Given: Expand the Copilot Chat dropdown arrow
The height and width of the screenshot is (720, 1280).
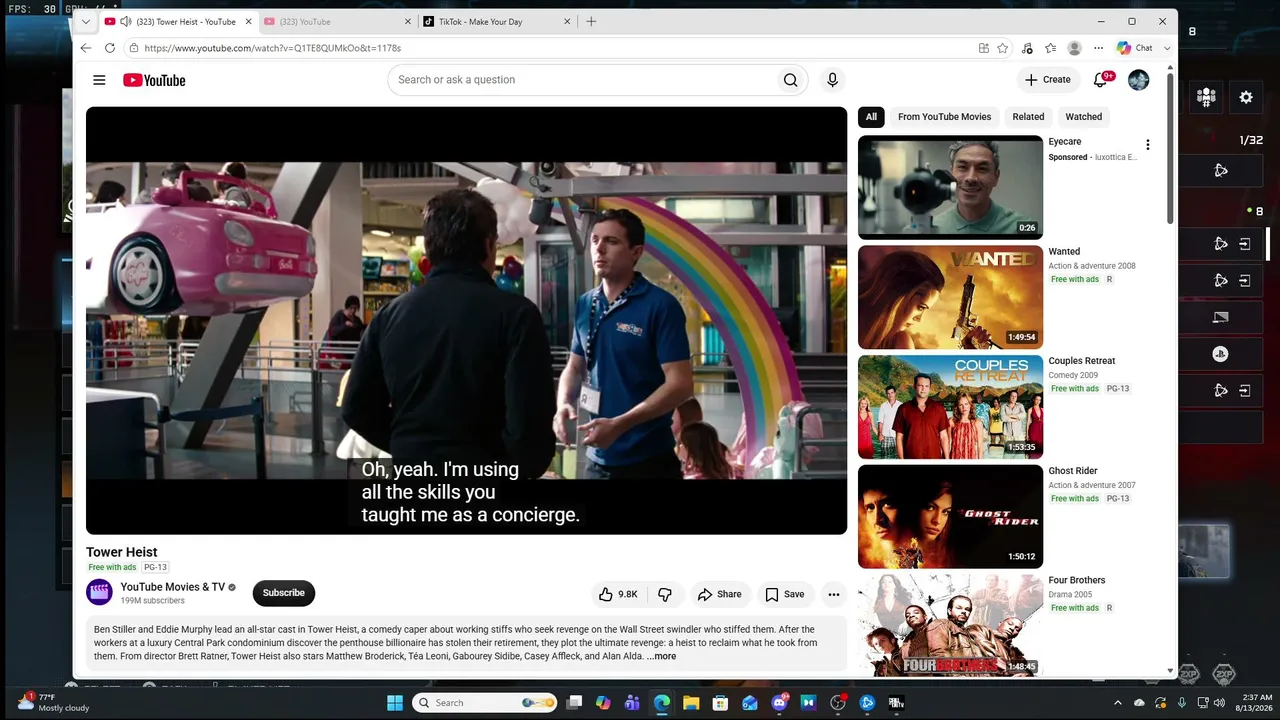Looking at the screenshot, I should 1167,48.
